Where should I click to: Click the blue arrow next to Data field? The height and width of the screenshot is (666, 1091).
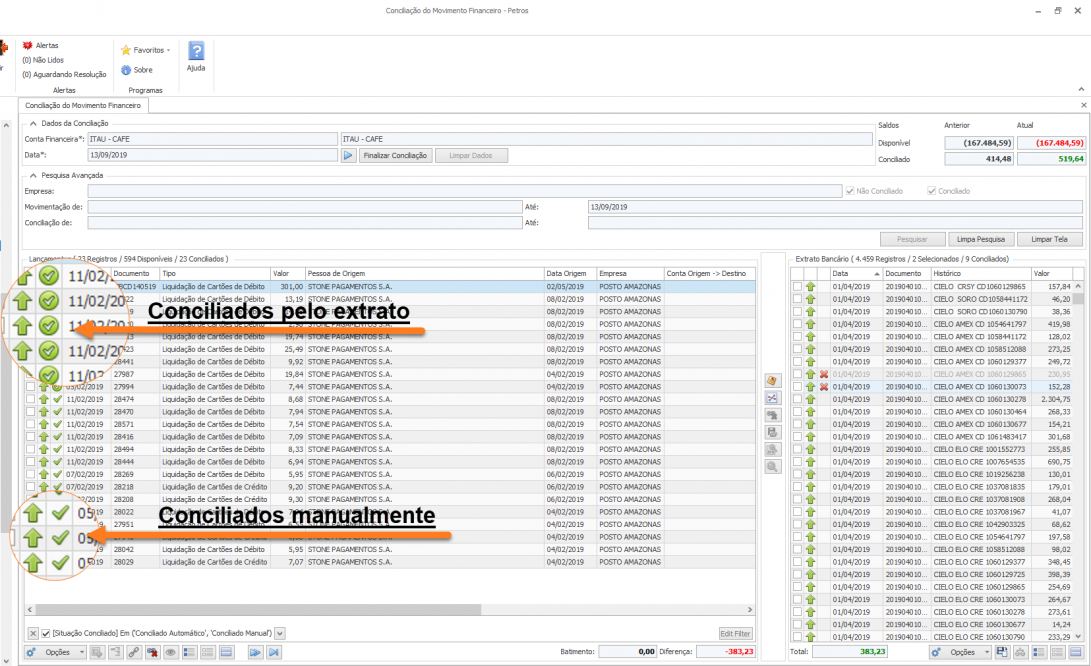point(349,155)
